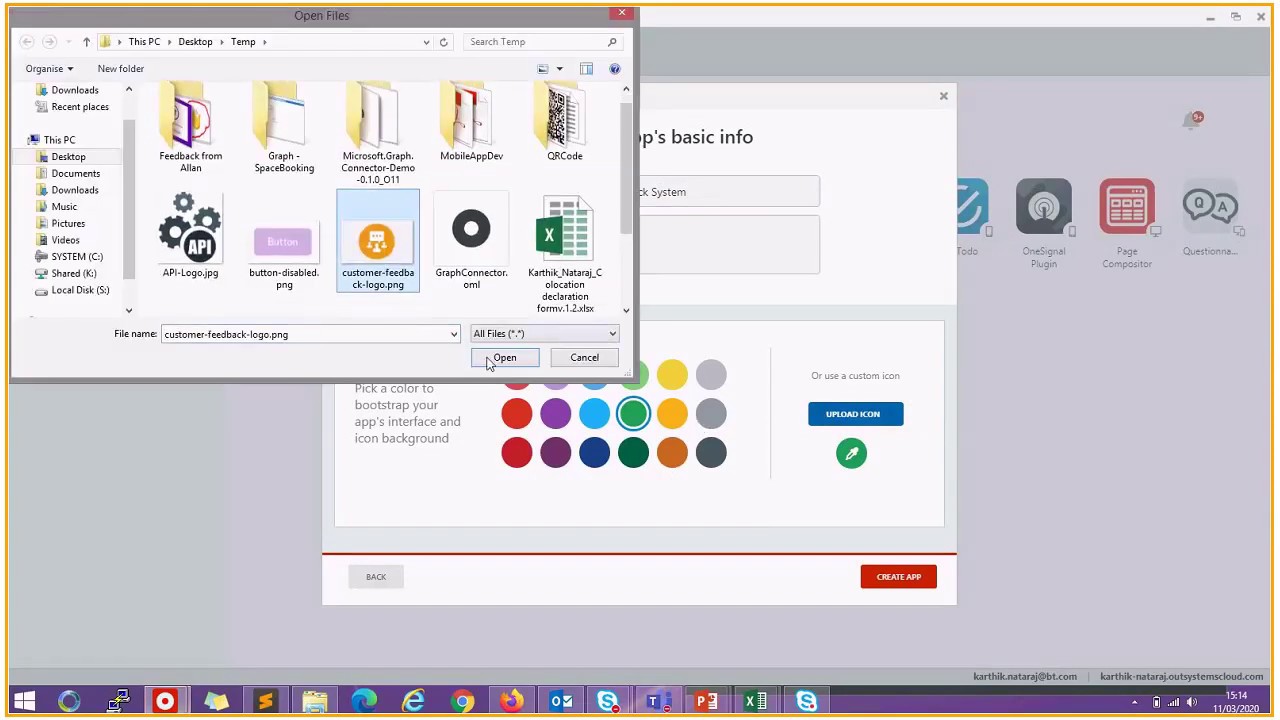Open the Microsoft.Graph.Connector-Demo folder

pos(377,135)
